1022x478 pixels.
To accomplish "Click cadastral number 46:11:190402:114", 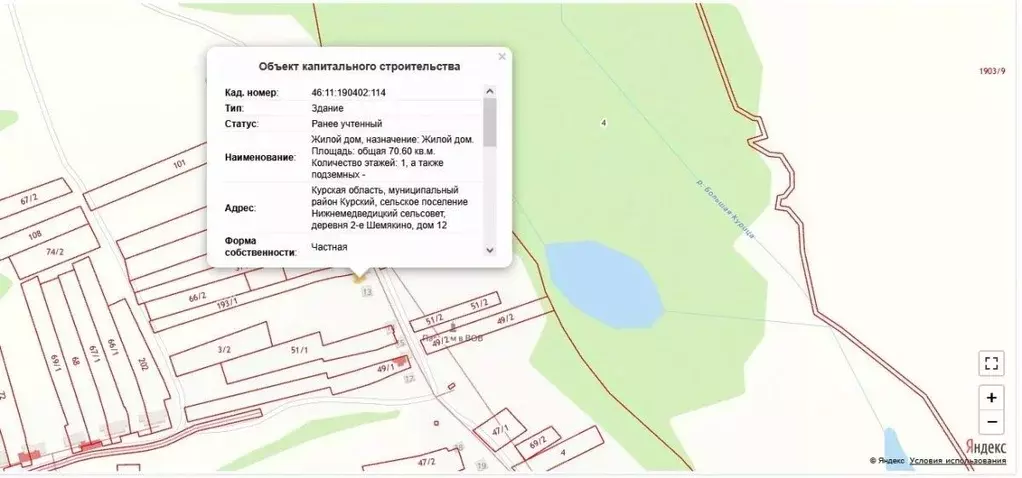I will pyautogui.click(x=349, y=93).
